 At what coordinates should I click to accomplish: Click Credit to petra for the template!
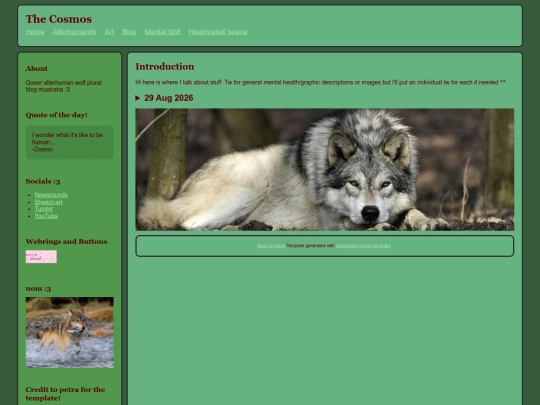(65, 394)
